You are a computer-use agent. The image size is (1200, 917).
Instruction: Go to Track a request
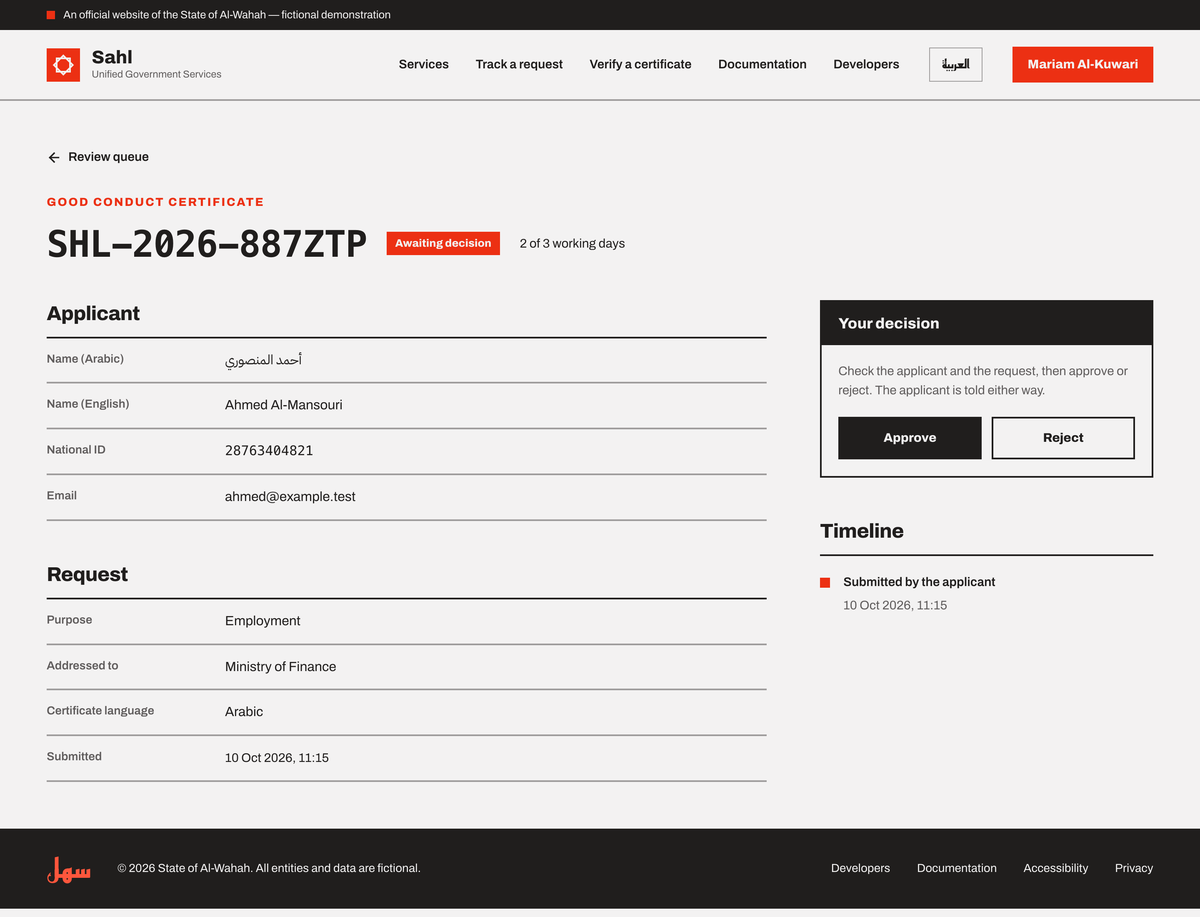519,64
